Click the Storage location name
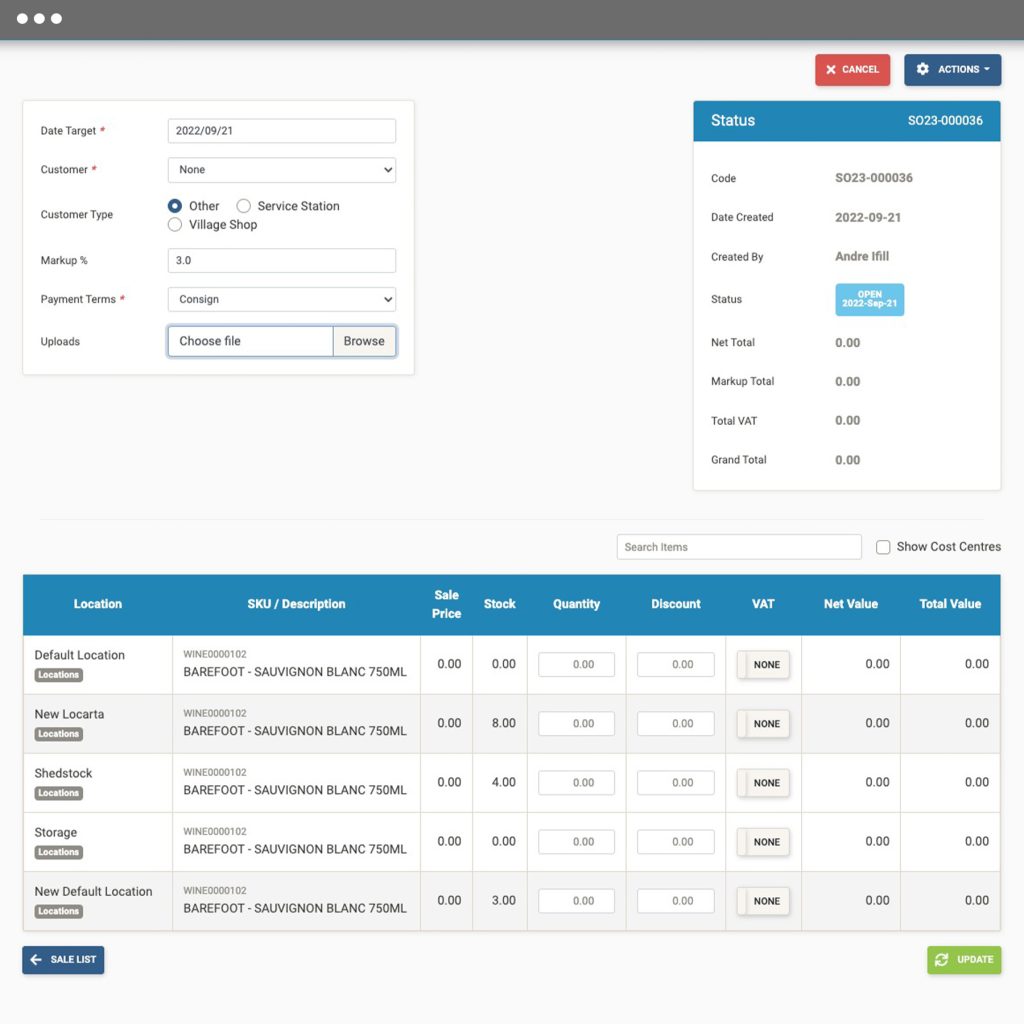The height and width of the screenshot is (1024, 1024). (56, 832)
